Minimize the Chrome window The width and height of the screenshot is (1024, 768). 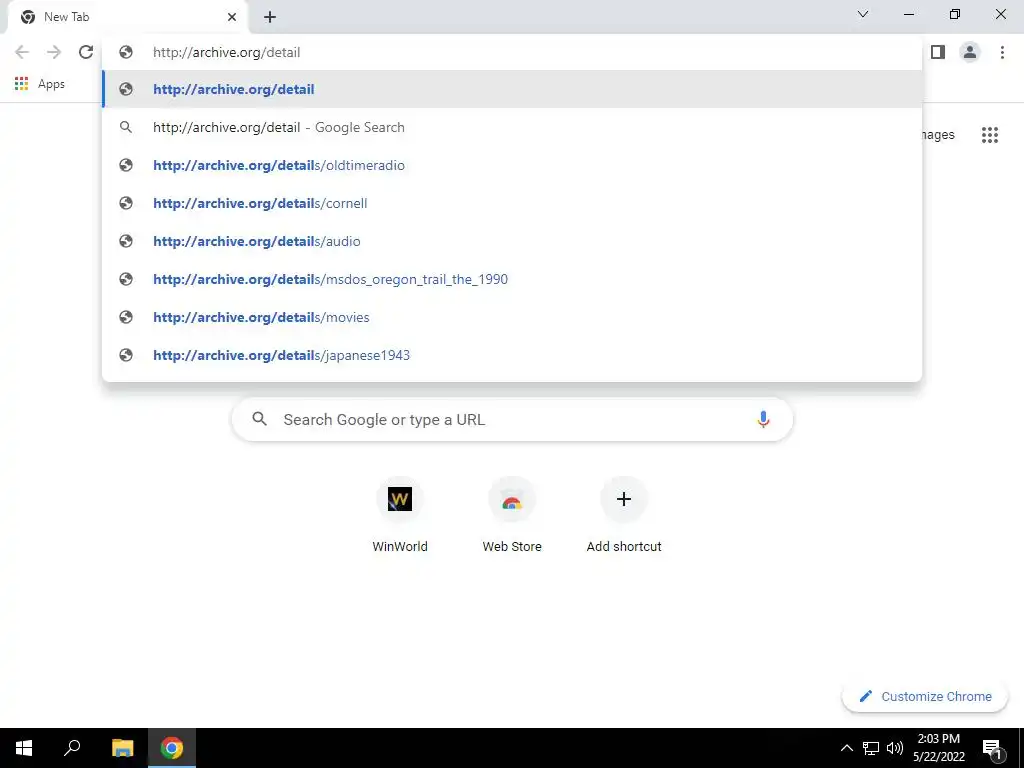(908, 14)
